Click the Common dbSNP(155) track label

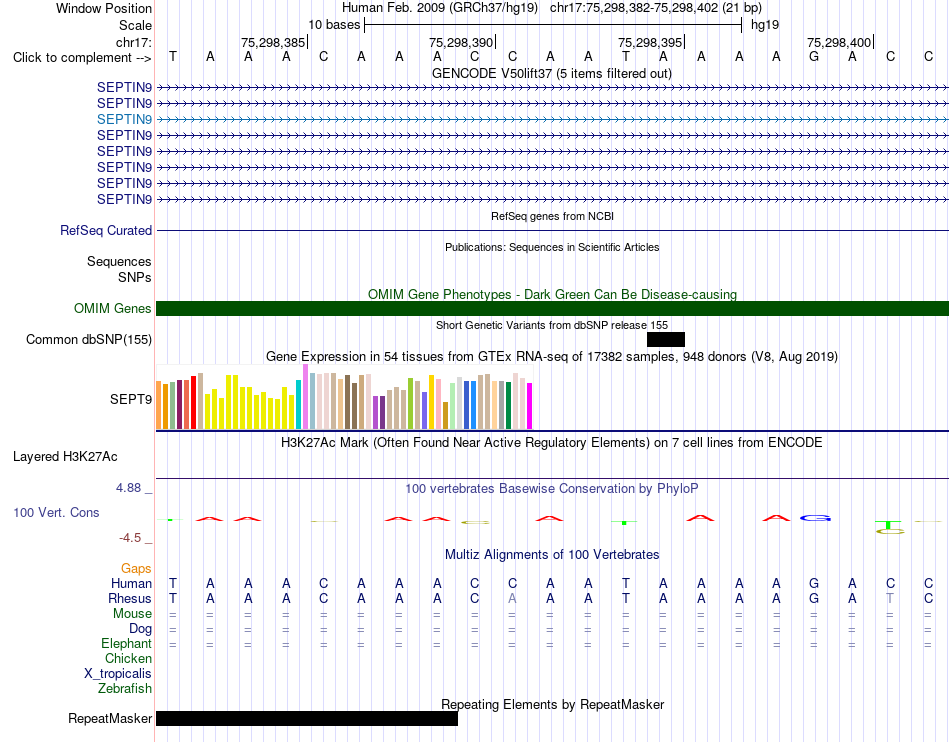[x=89, y=339]
